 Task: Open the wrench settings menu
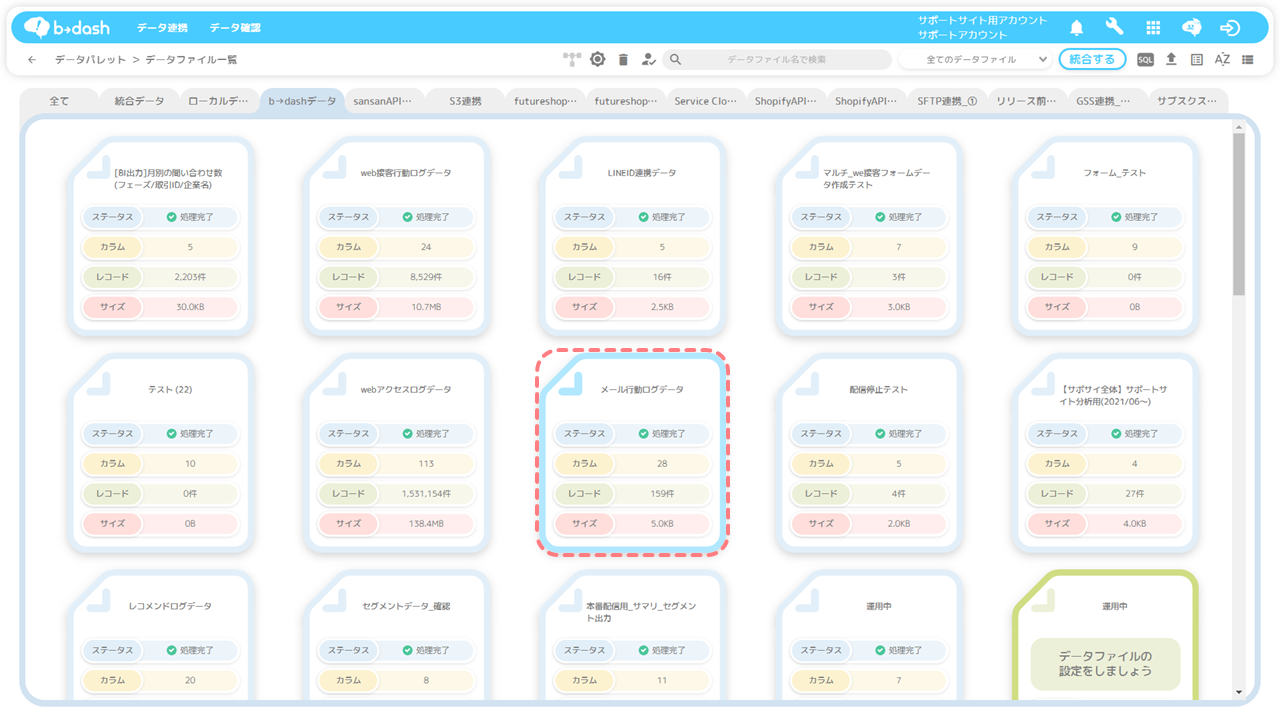pos(1114,27)
